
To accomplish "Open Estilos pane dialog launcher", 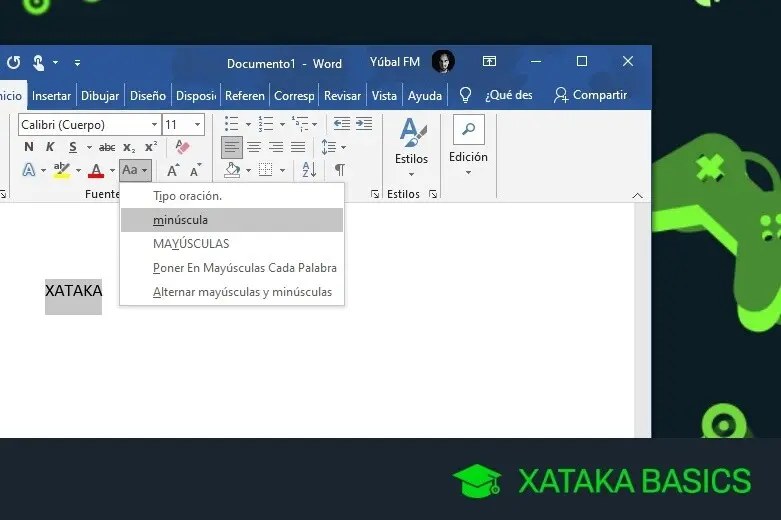I will [x=433, y=194].
